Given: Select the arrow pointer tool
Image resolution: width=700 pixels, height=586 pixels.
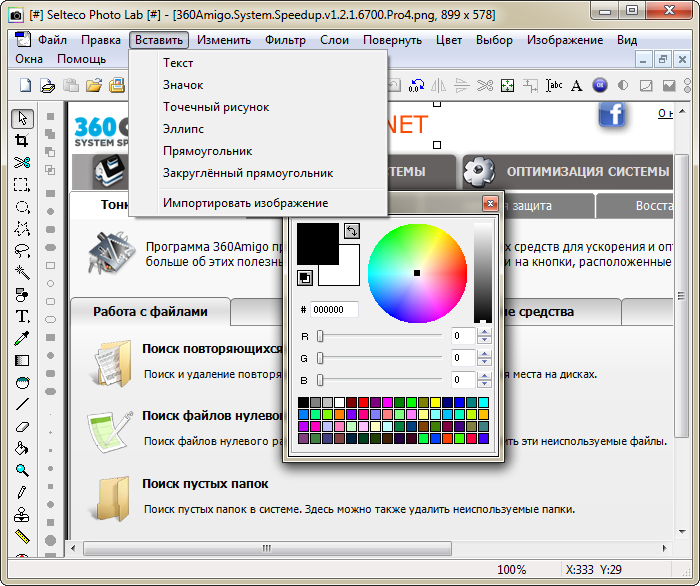Looking at the screenshot, I should pos(22,119).
